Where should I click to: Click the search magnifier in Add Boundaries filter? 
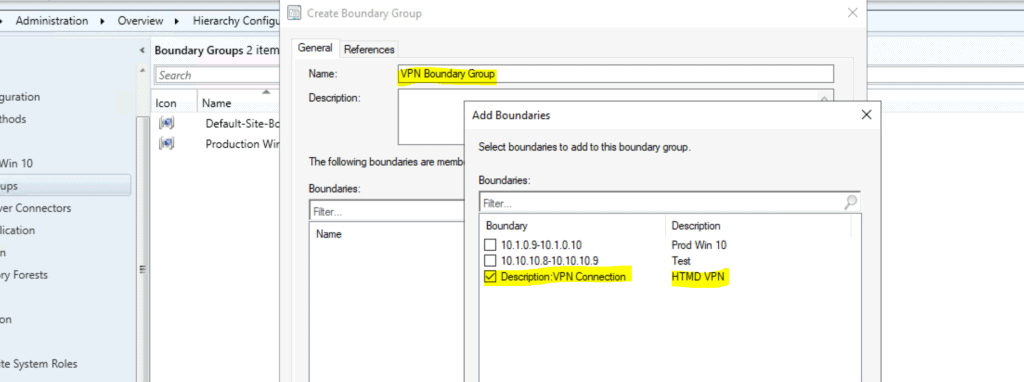[x=850, y=202]
